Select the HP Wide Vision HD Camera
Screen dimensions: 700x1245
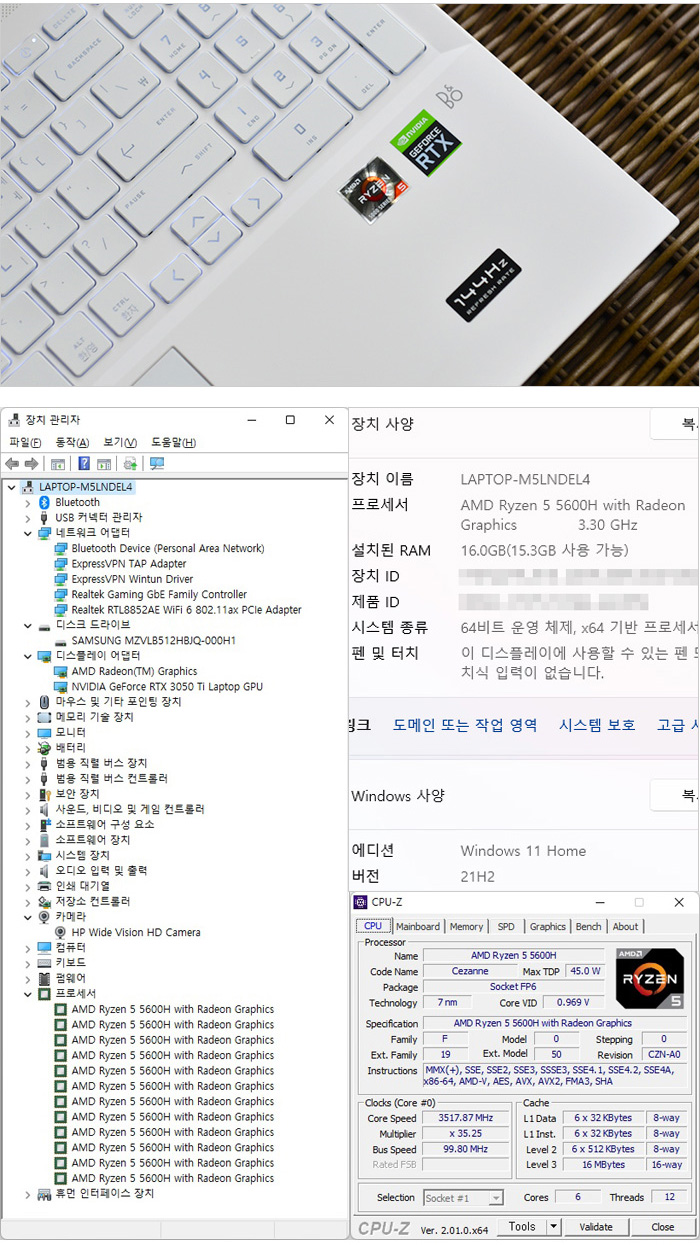pyautogui.click(x=135, y=932)
